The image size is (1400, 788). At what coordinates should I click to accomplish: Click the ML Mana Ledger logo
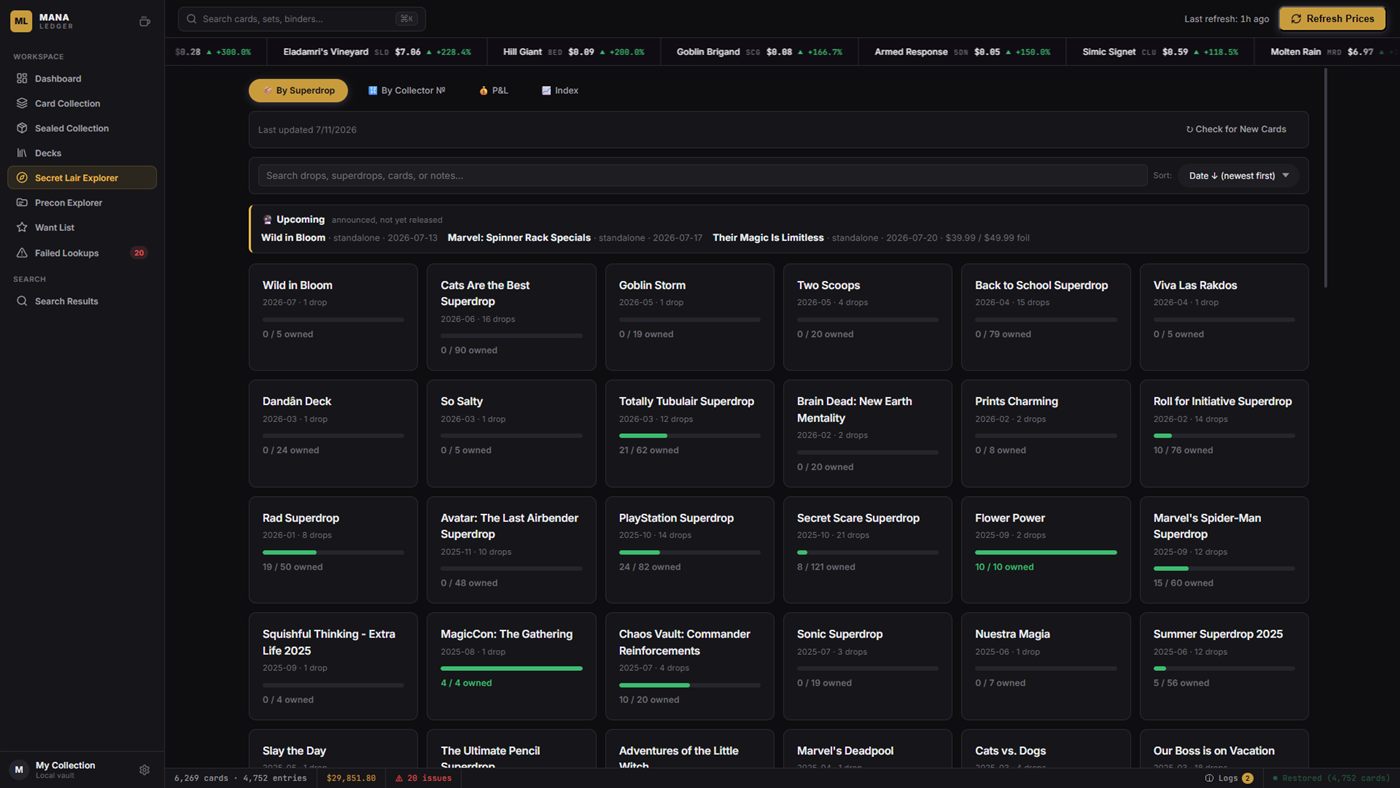click(21, 20)
